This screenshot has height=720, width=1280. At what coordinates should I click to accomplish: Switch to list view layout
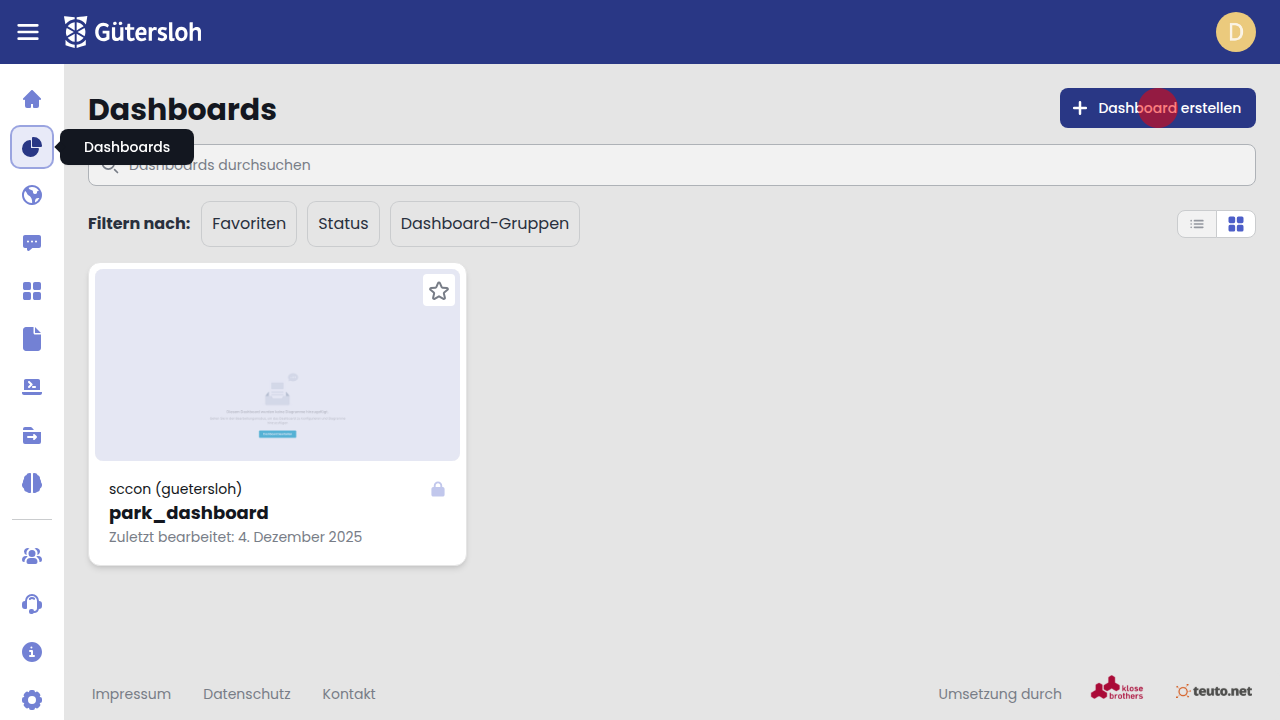coord(1197,224)
